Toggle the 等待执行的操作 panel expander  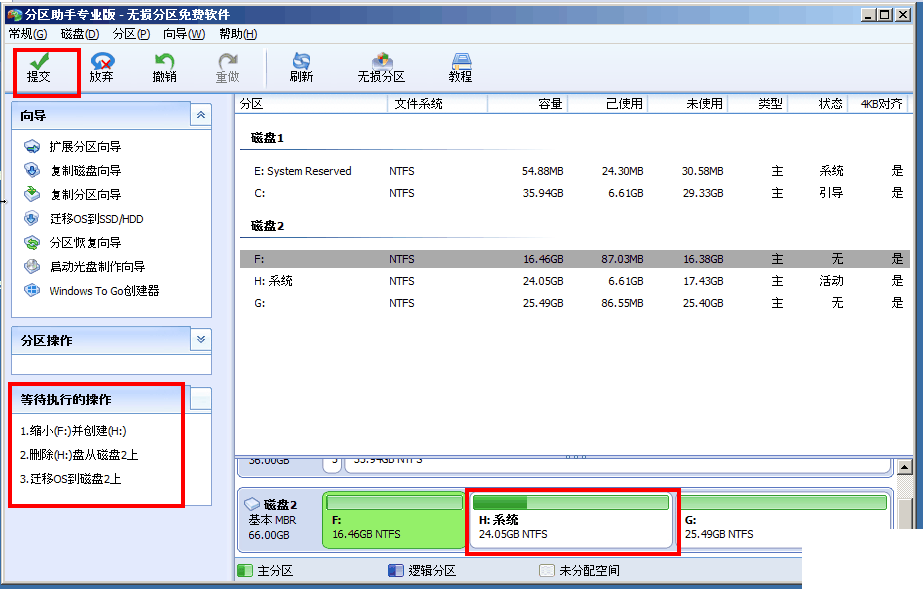click(201, 399)
